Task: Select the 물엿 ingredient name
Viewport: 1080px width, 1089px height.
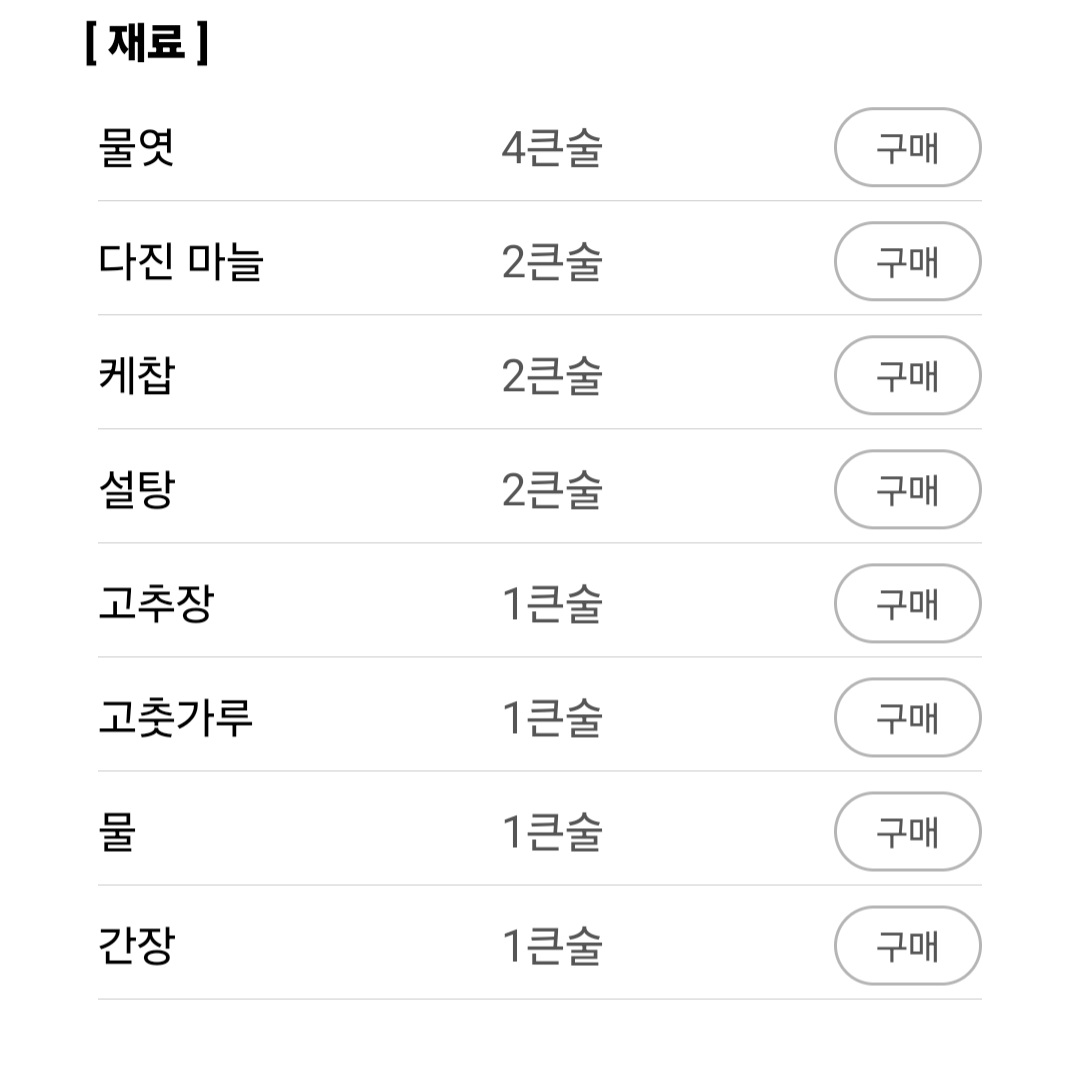Action: coord(136,147)
